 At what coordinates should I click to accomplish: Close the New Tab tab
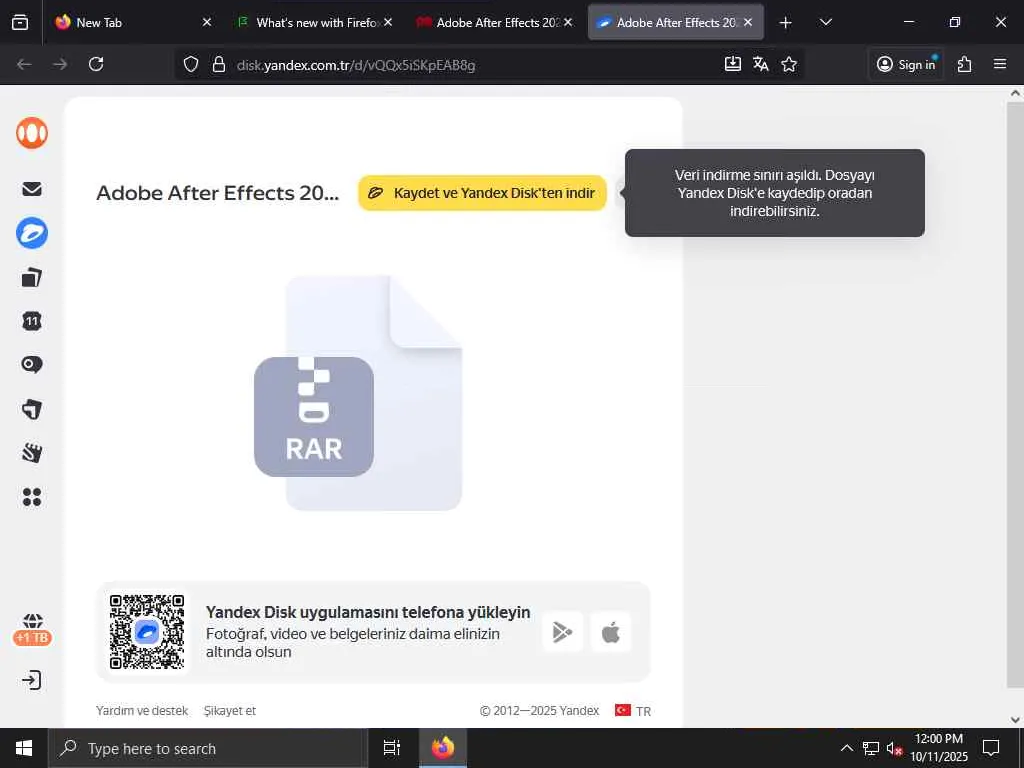click(x=207, y=22)
